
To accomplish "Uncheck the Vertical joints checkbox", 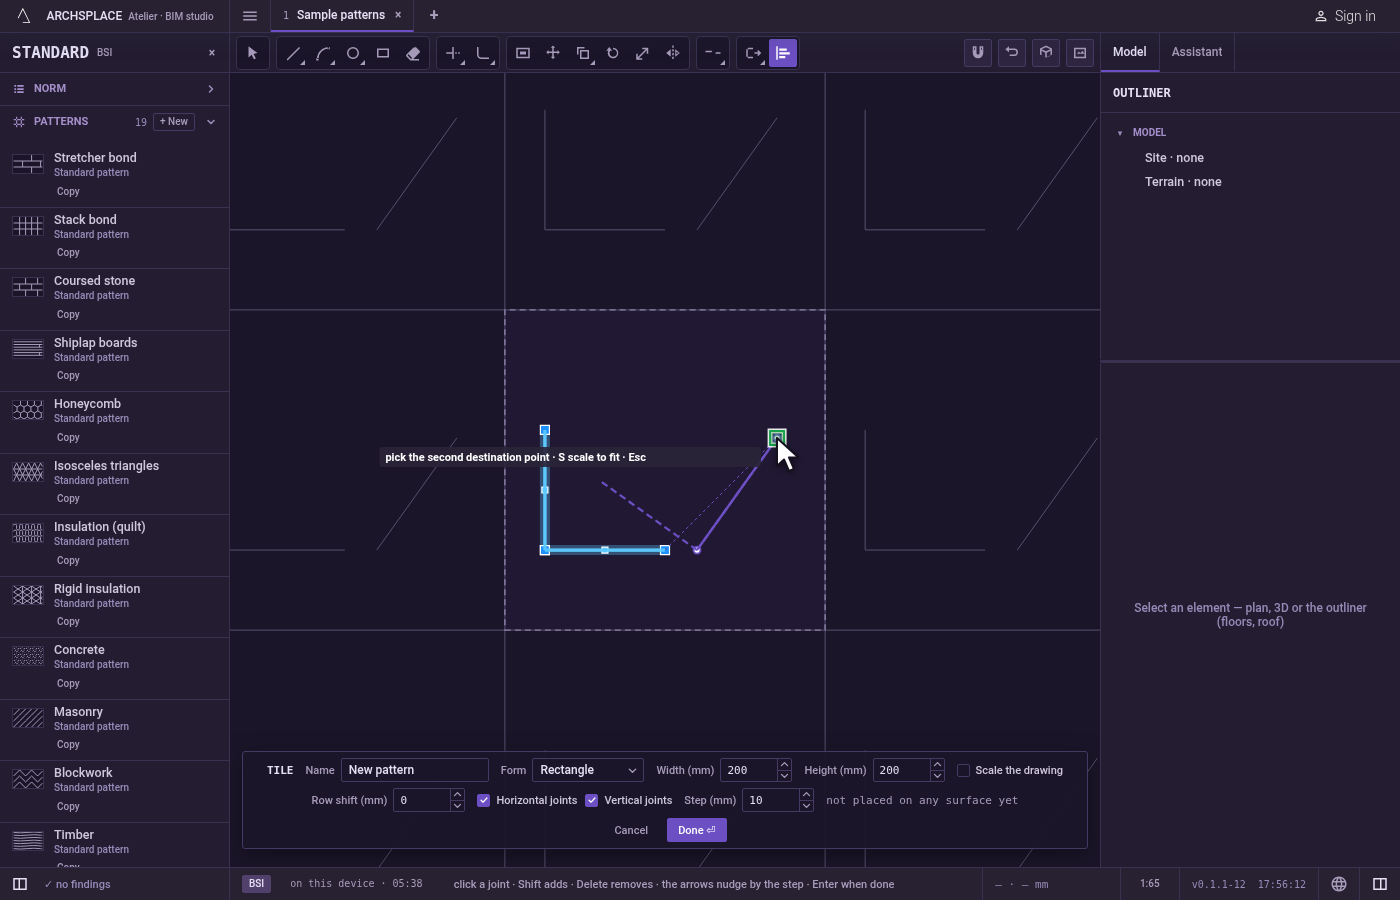I will 592,800.
